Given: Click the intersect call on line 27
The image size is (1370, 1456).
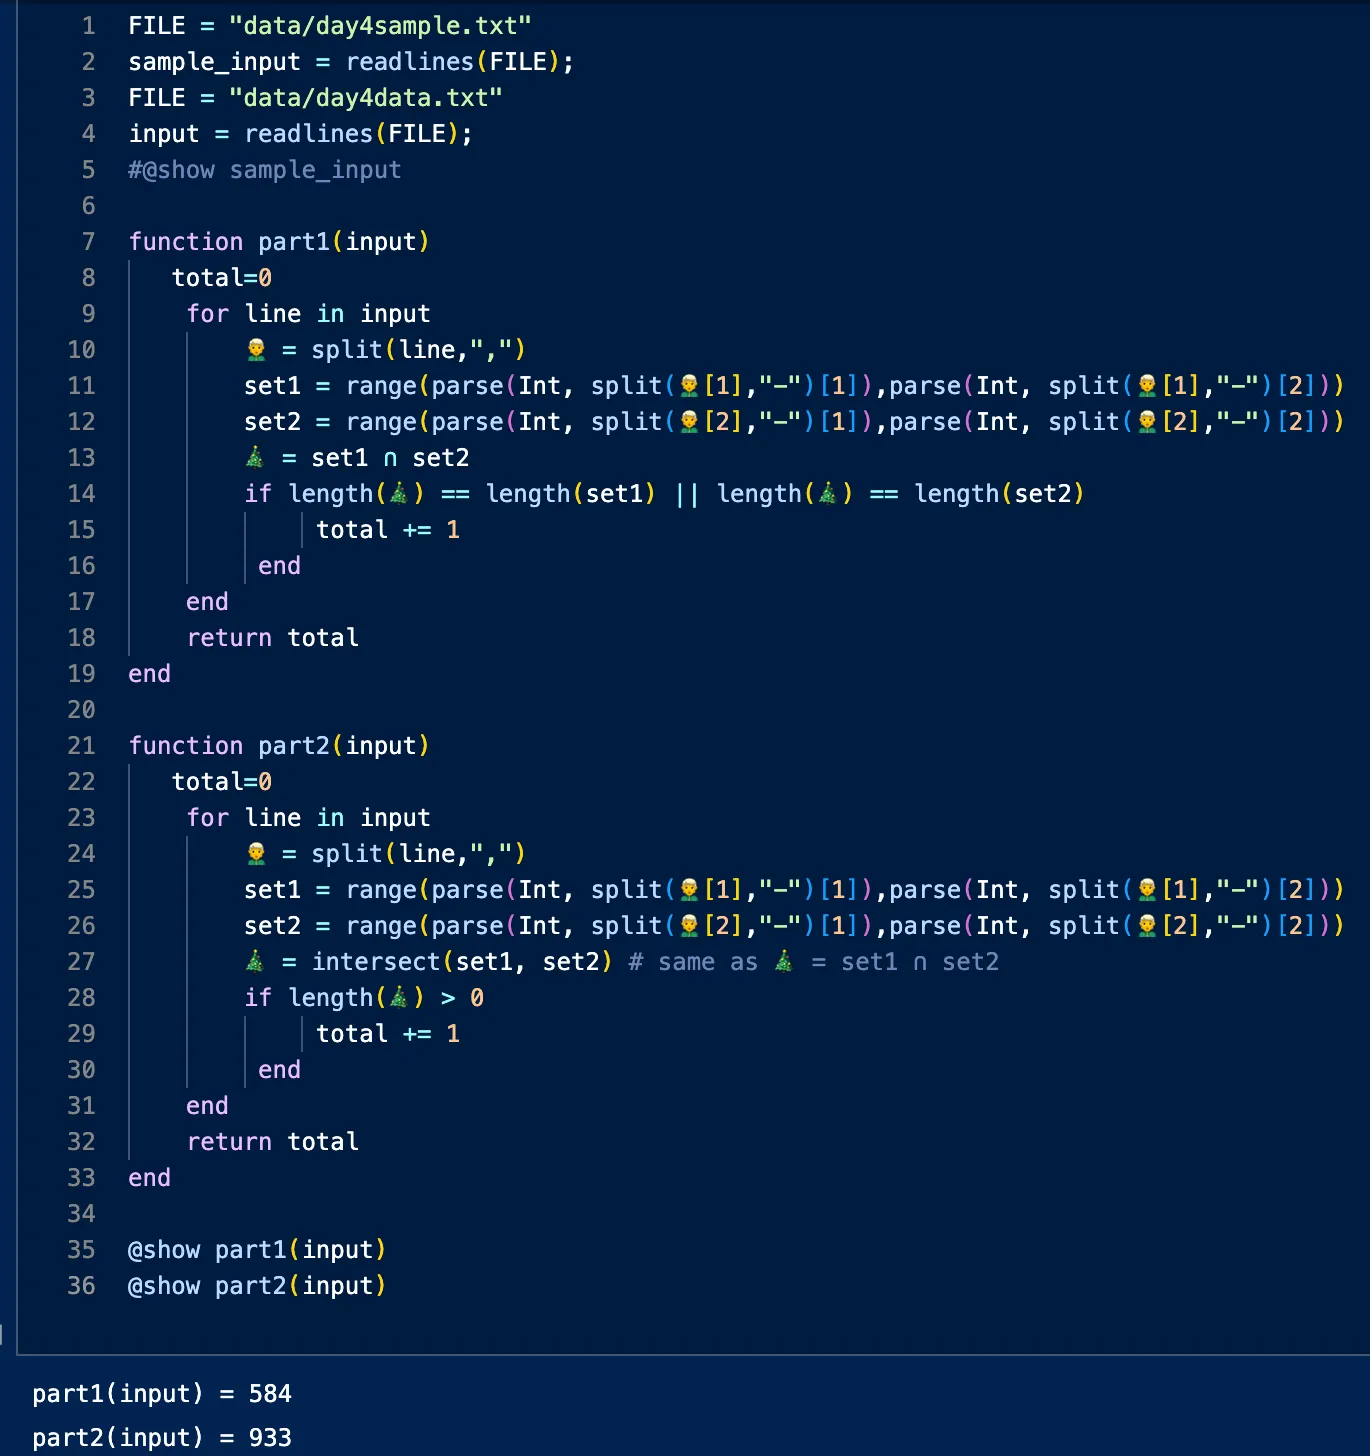Looking at the screenshot, I should pyautogui.click(x=376, y=961).
